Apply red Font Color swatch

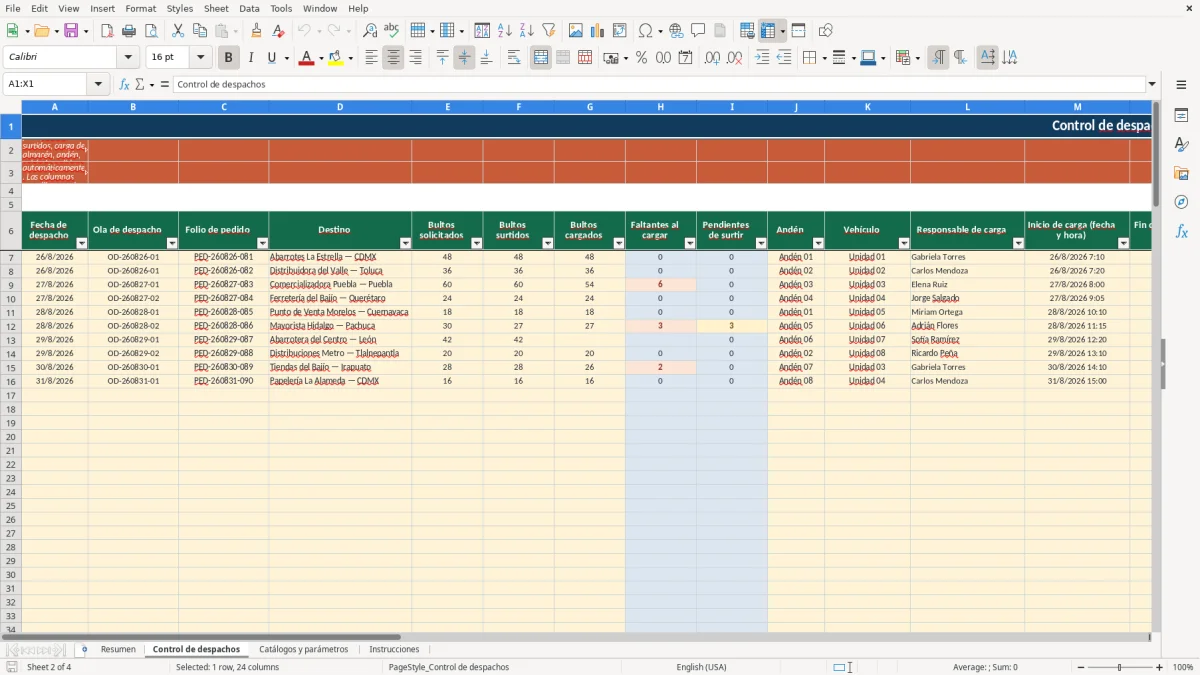(306, 58)
